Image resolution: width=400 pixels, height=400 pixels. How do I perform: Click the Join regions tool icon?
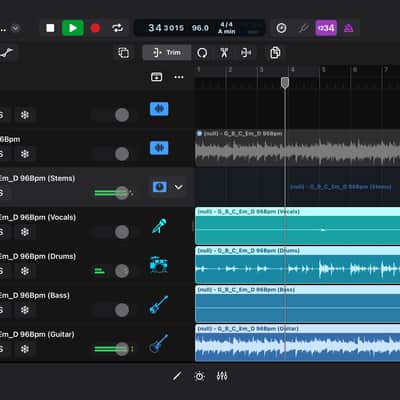tap(246, 53)
